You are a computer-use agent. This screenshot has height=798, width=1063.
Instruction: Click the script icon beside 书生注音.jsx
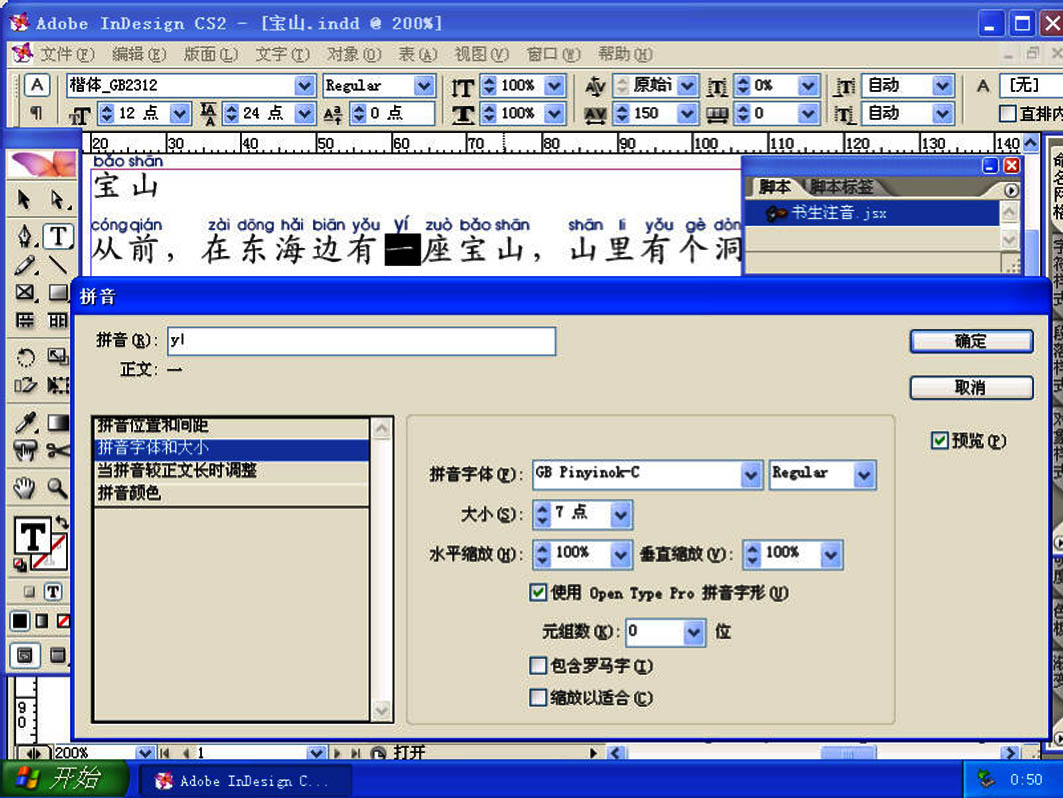pos(776,214)
